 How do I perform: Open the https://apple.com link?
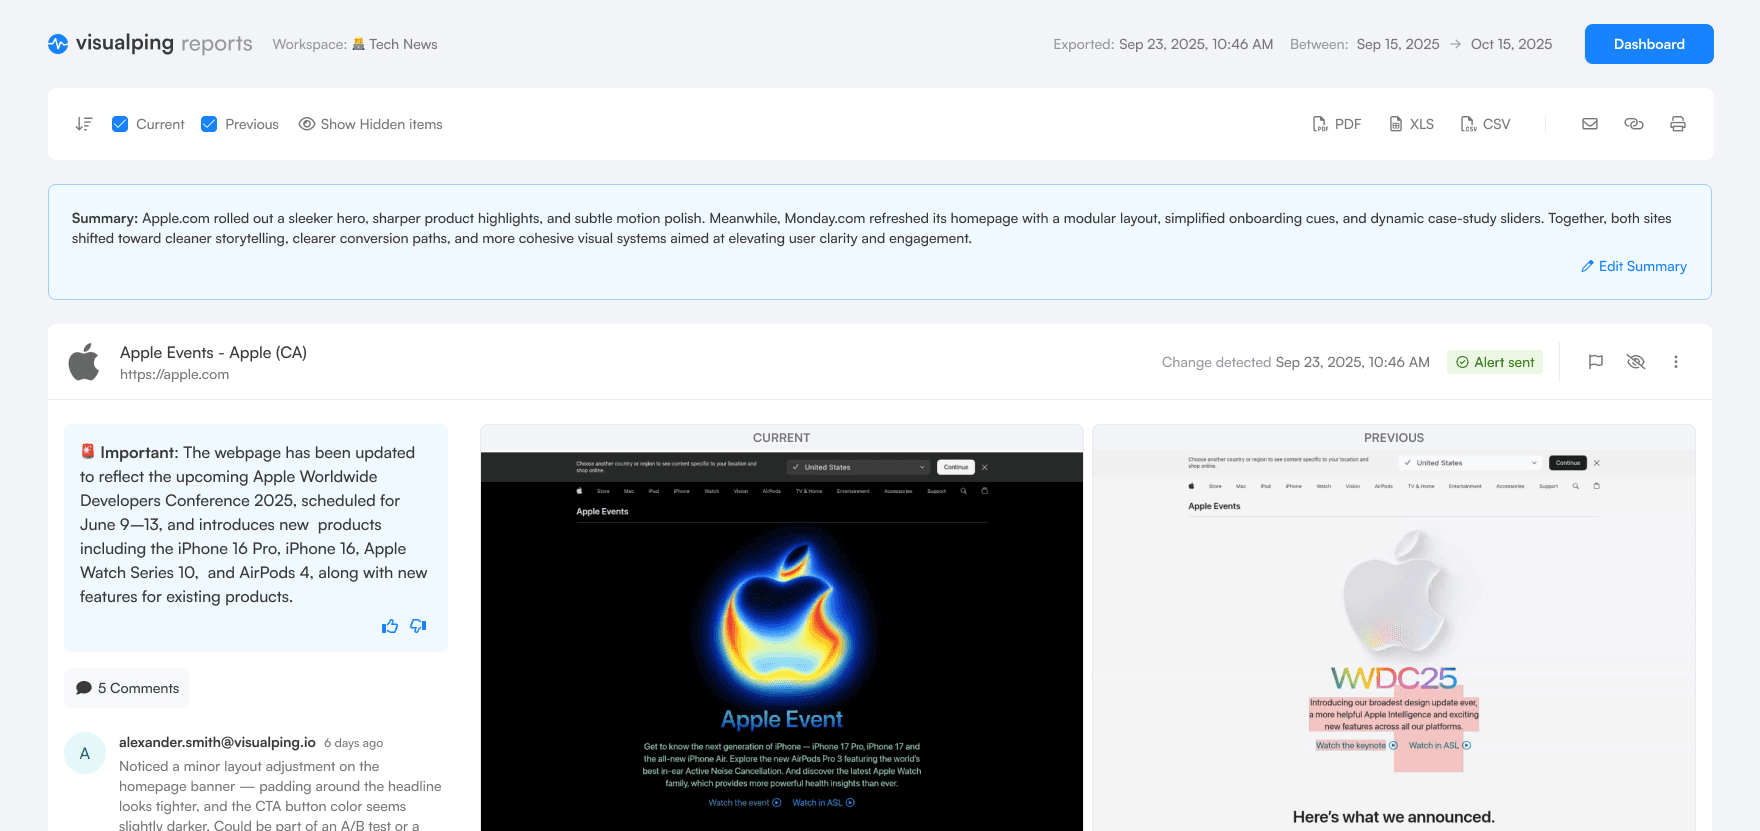pyautogui.click(x=174, y=374)
